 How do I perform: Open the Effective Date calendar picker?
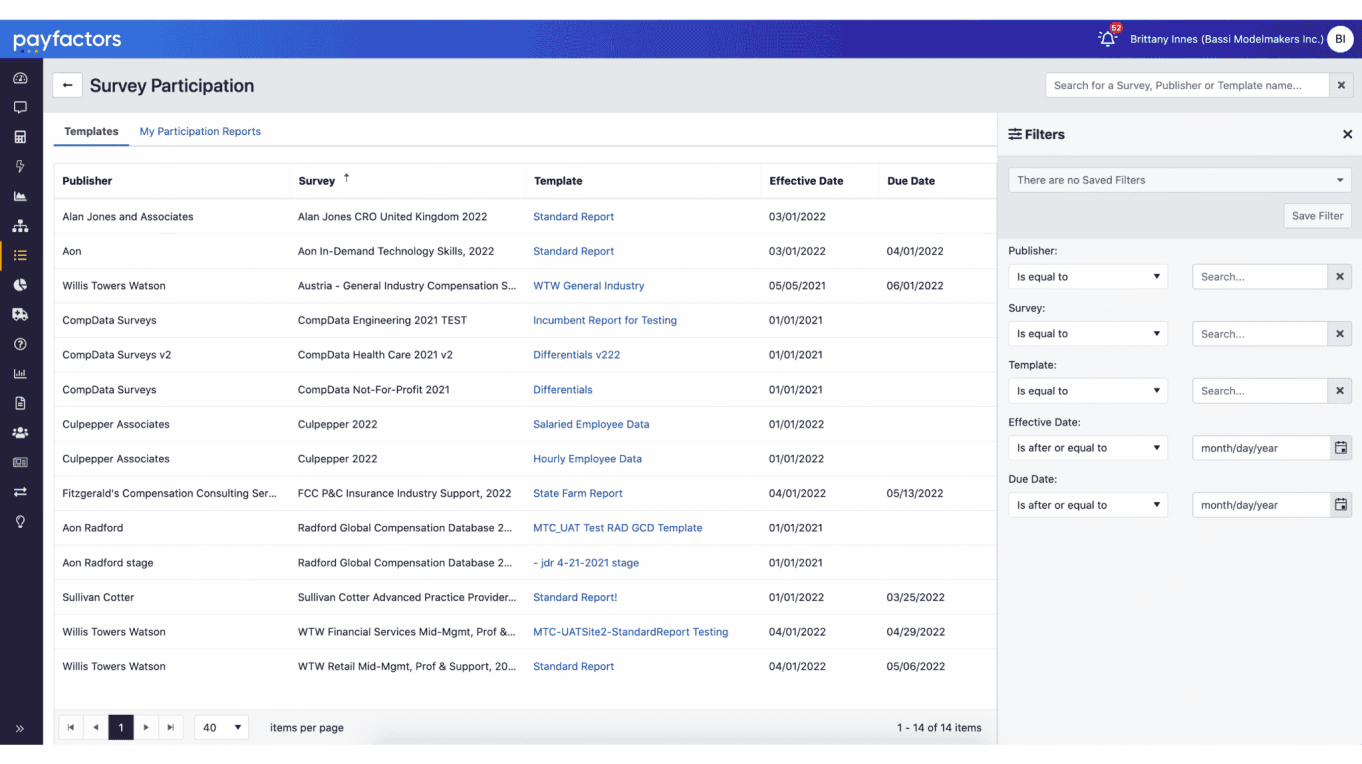pos(1340,448)
